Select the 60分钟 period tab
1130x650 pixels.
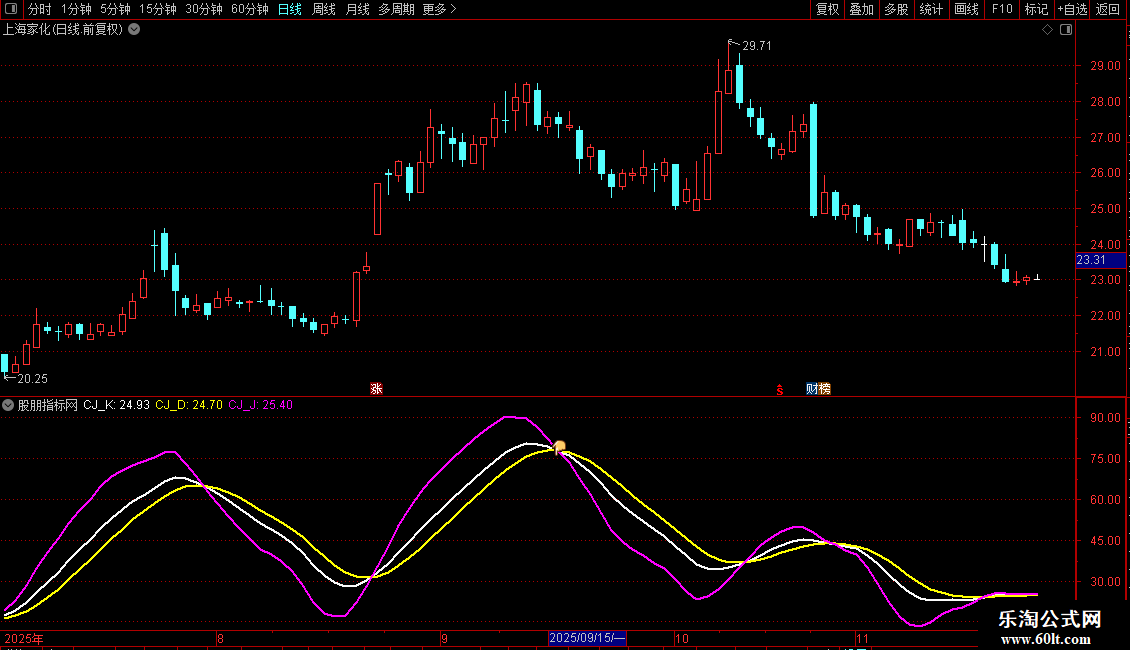click(x=250, y=9)
